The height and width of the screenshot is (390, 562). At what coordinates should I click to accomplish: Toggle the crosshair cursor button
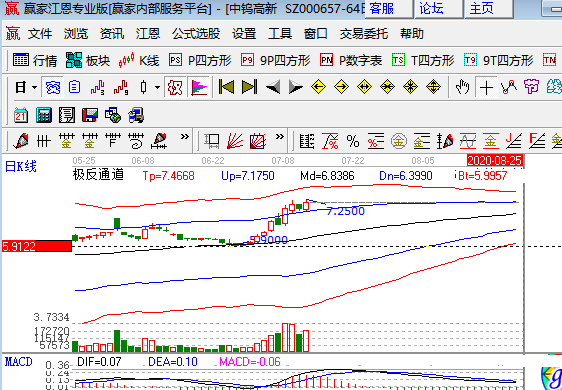click(486, 87)
